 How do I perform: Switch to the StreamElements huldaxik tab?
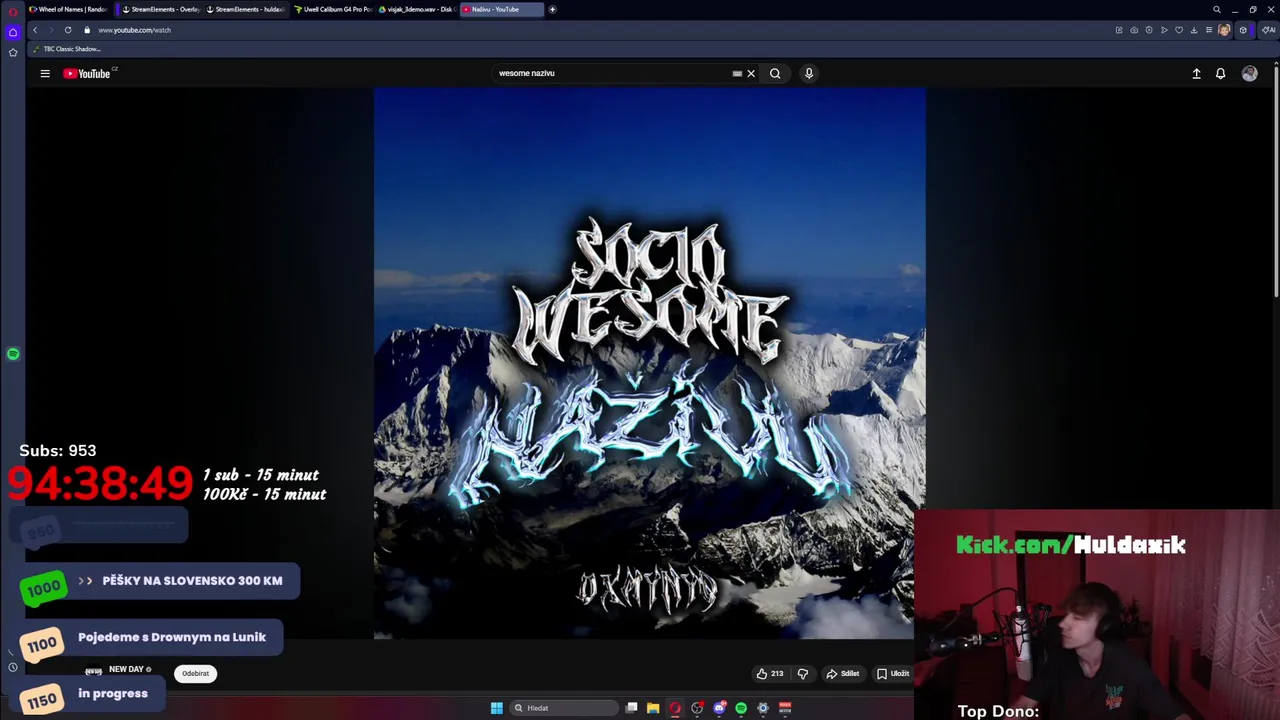click(245, 9)
